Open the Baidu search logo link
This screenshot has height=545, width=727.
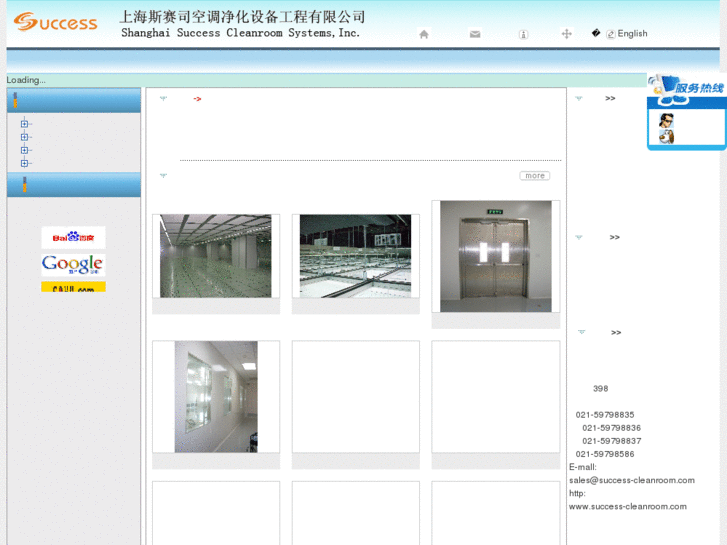click(73, 237)
